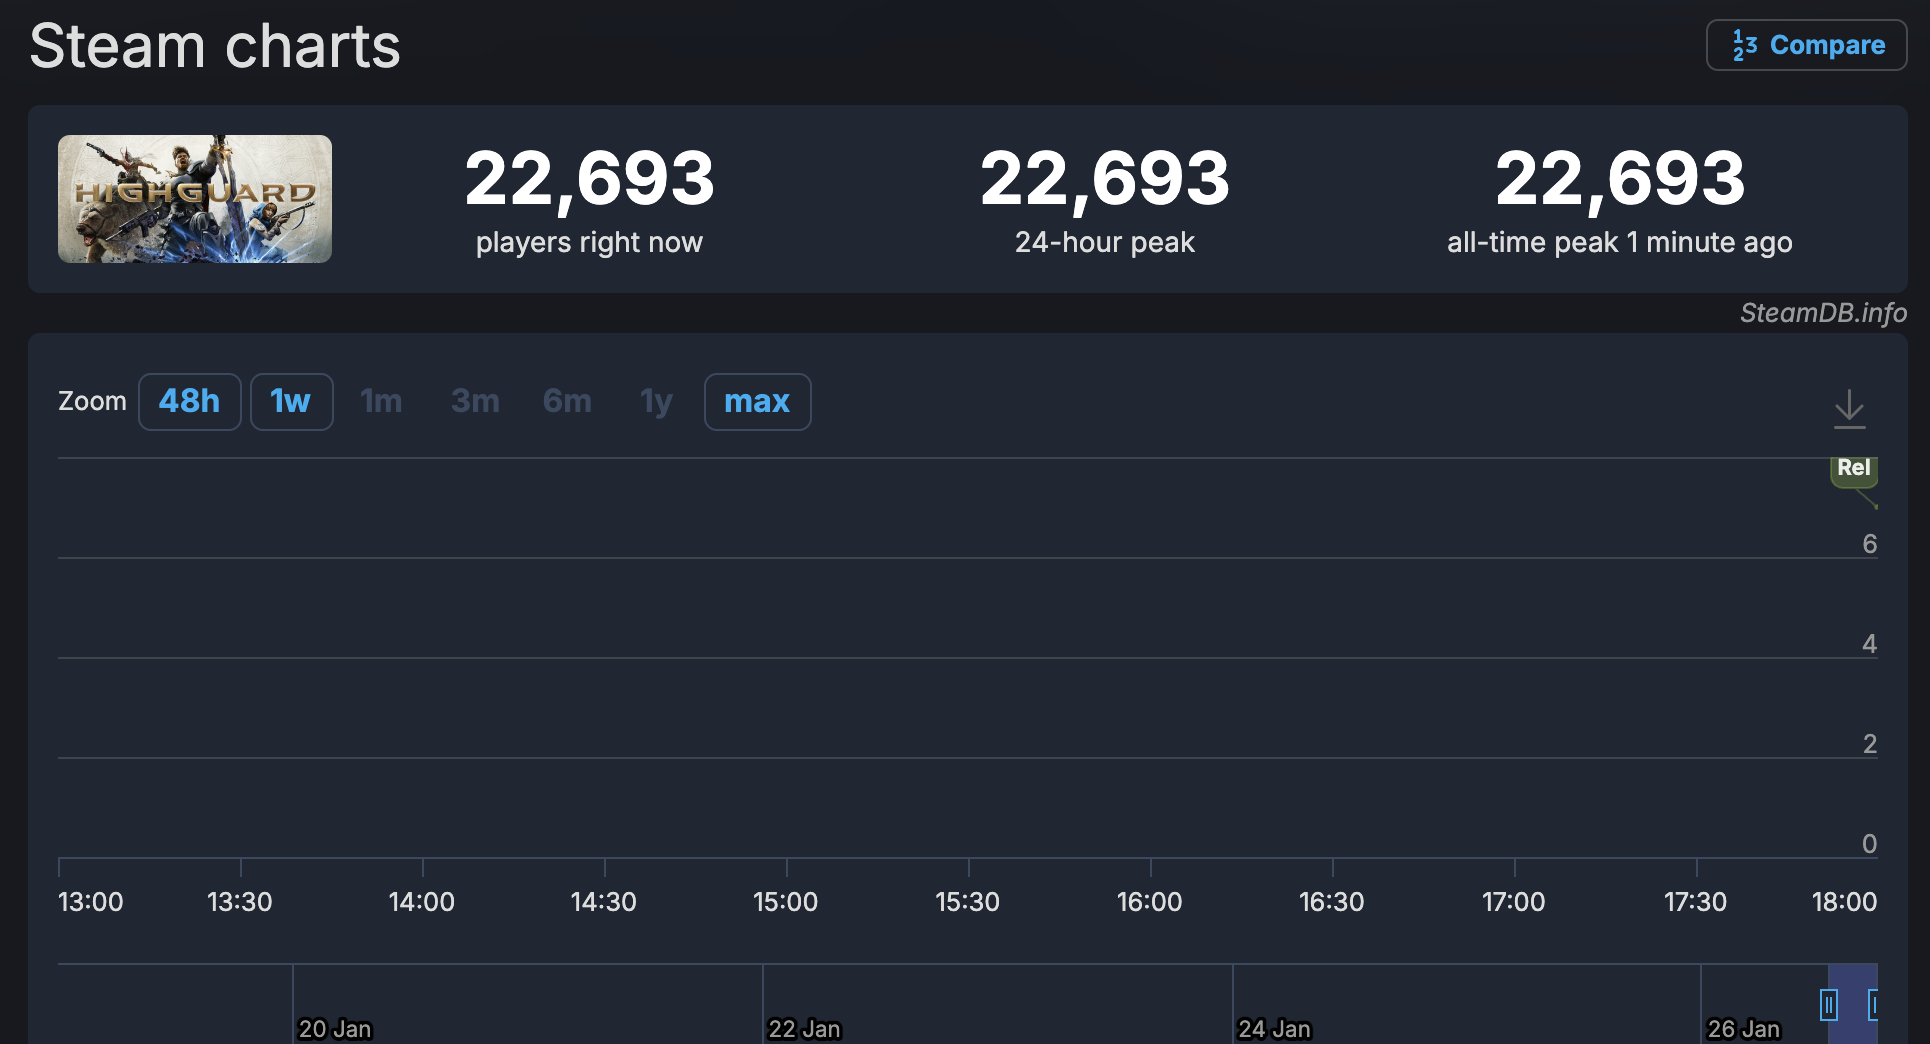Set chart zoom to max
The height and width of the screenshot is (1044, 1930).
[x=757, y=402]
